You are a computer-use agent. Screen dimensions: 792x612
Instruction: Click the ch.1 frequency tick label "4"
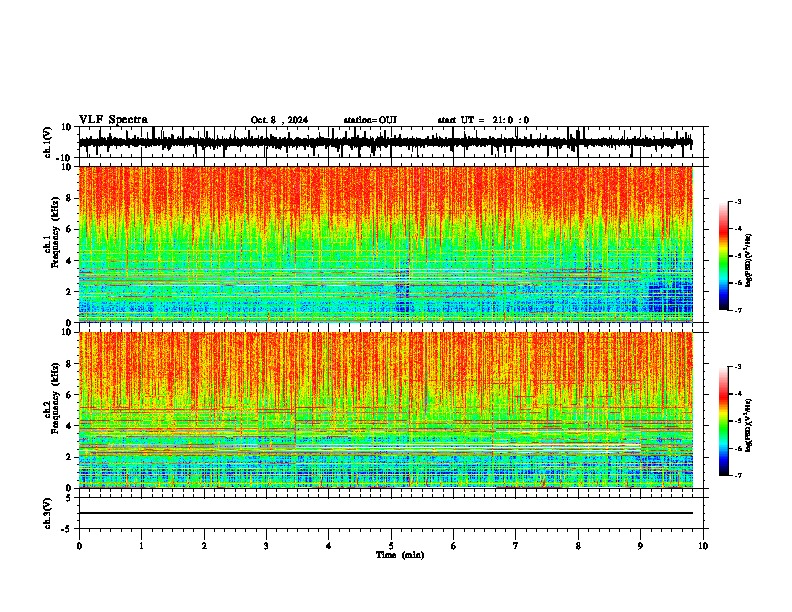click(69, 261)
